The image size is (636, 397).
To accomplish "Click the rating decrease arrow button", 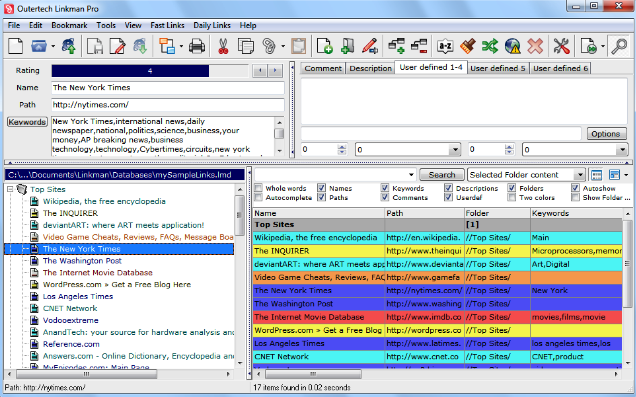I will pos(260,71).
